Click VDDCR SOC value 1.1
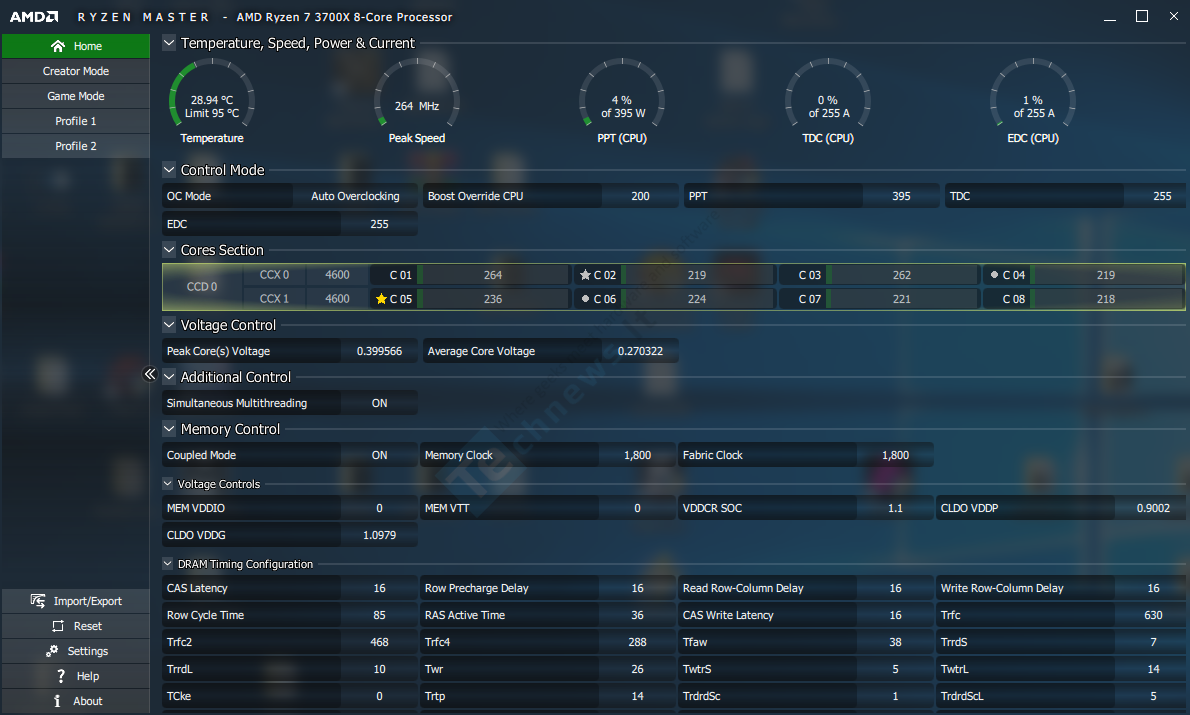The width and height of the screenshot is (1190, 715). (896, 509)
